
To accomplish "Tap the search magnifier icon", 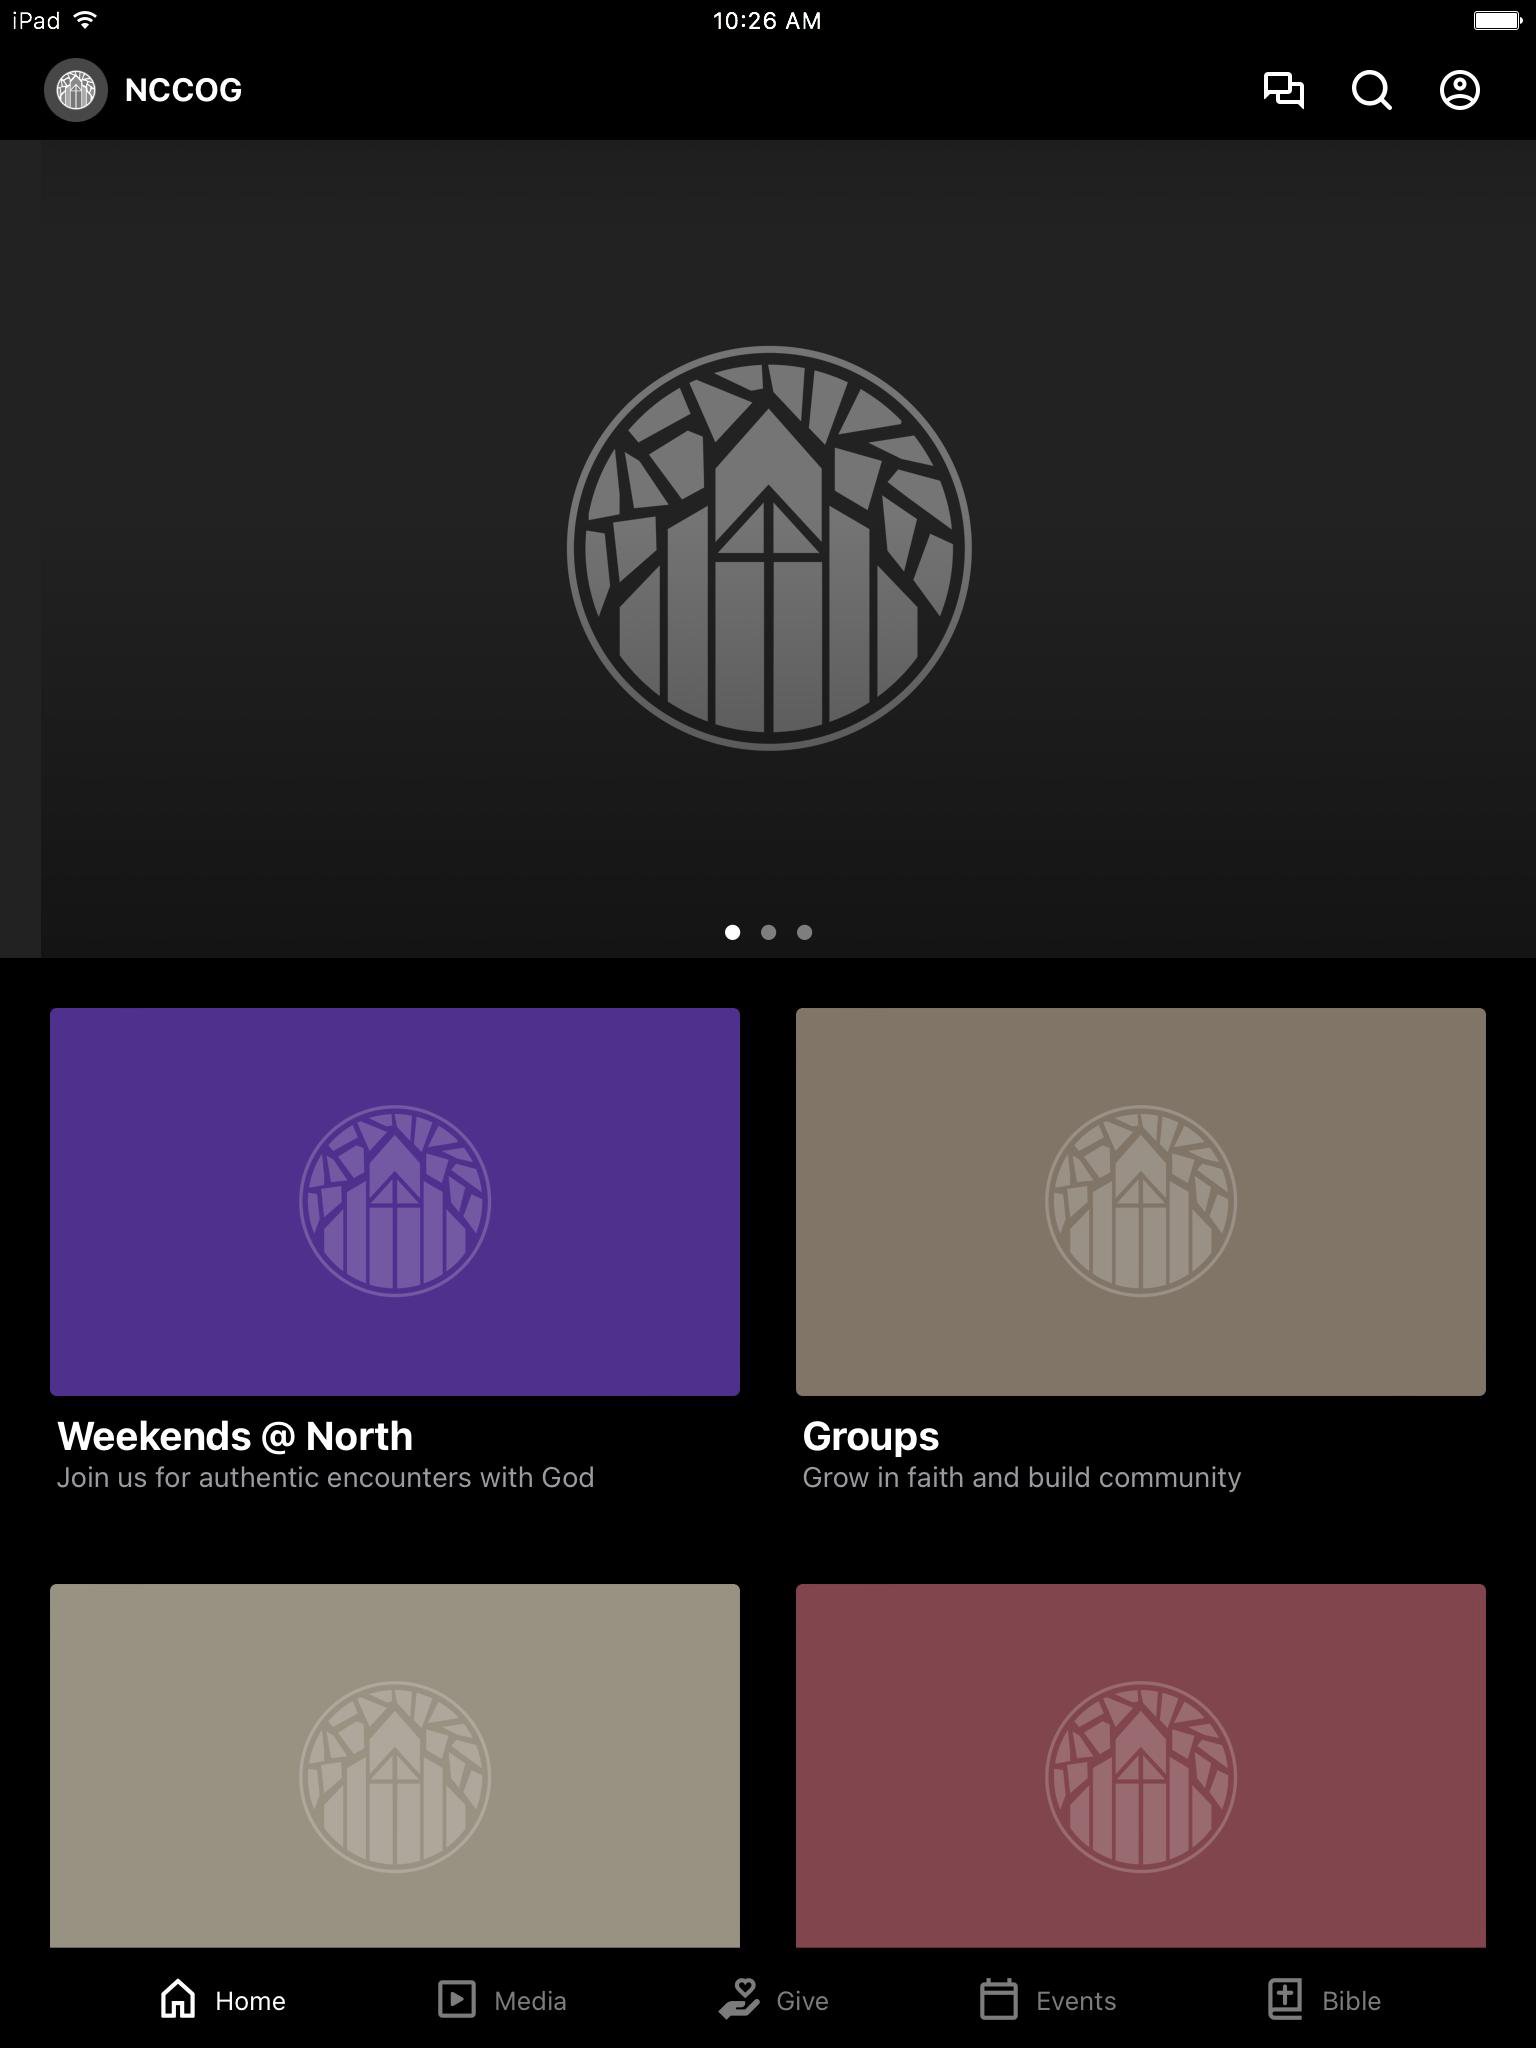I will click(x=1371, y=90).
